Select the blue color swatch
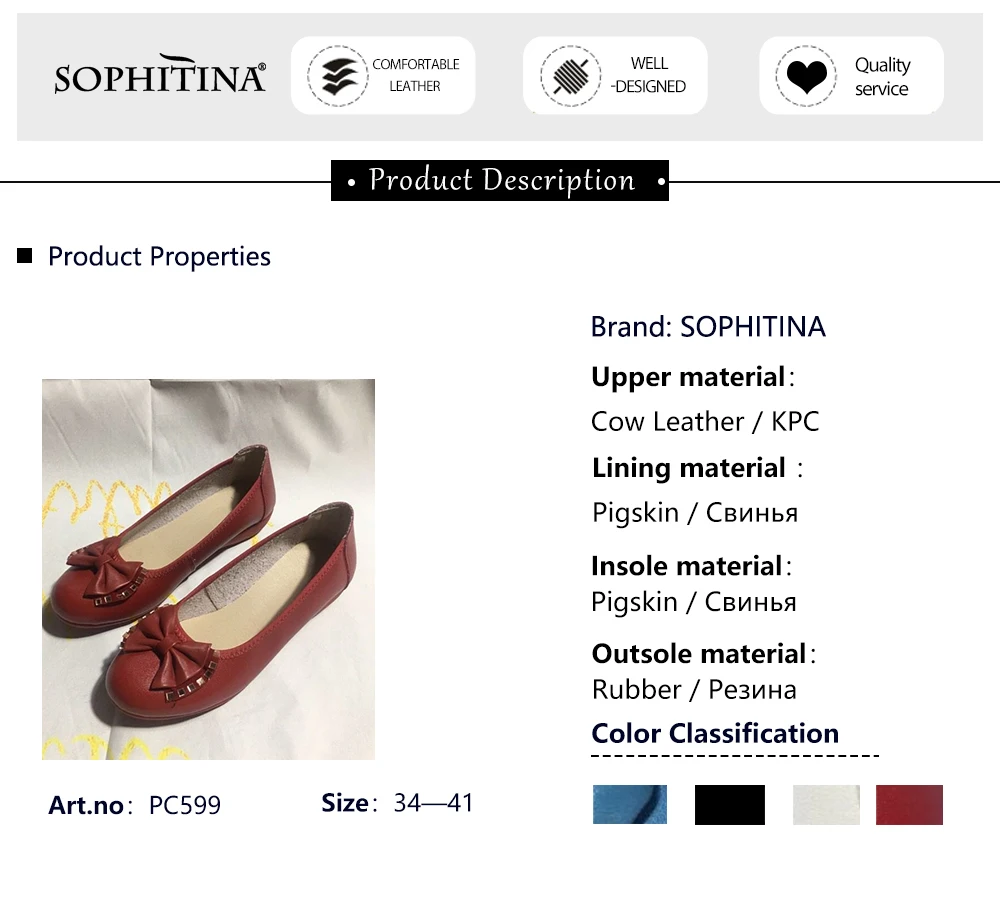 tap(629, 804)
